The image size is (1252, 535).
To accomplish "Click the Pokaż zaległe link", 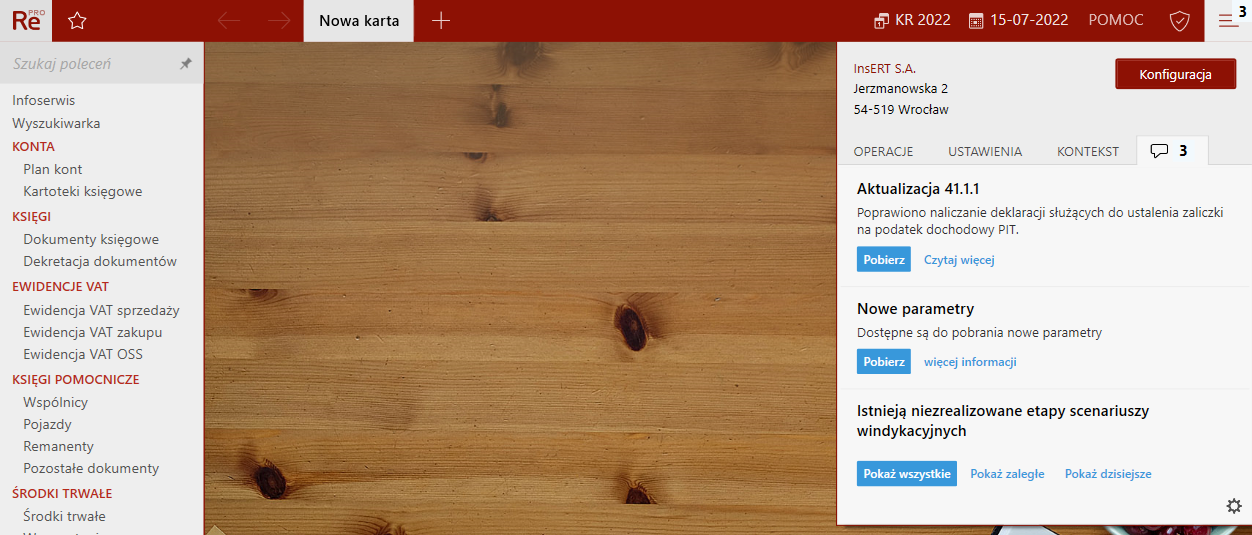I will click(1007, 474).
